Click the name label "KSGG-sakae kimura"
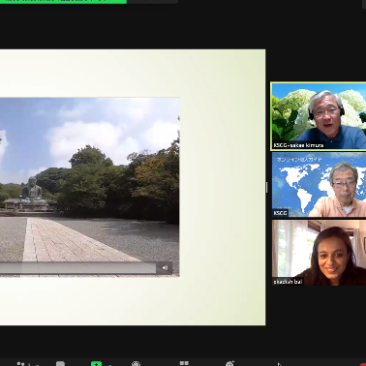366x366 pixels. pyautogui.click(x=298, y=145)
